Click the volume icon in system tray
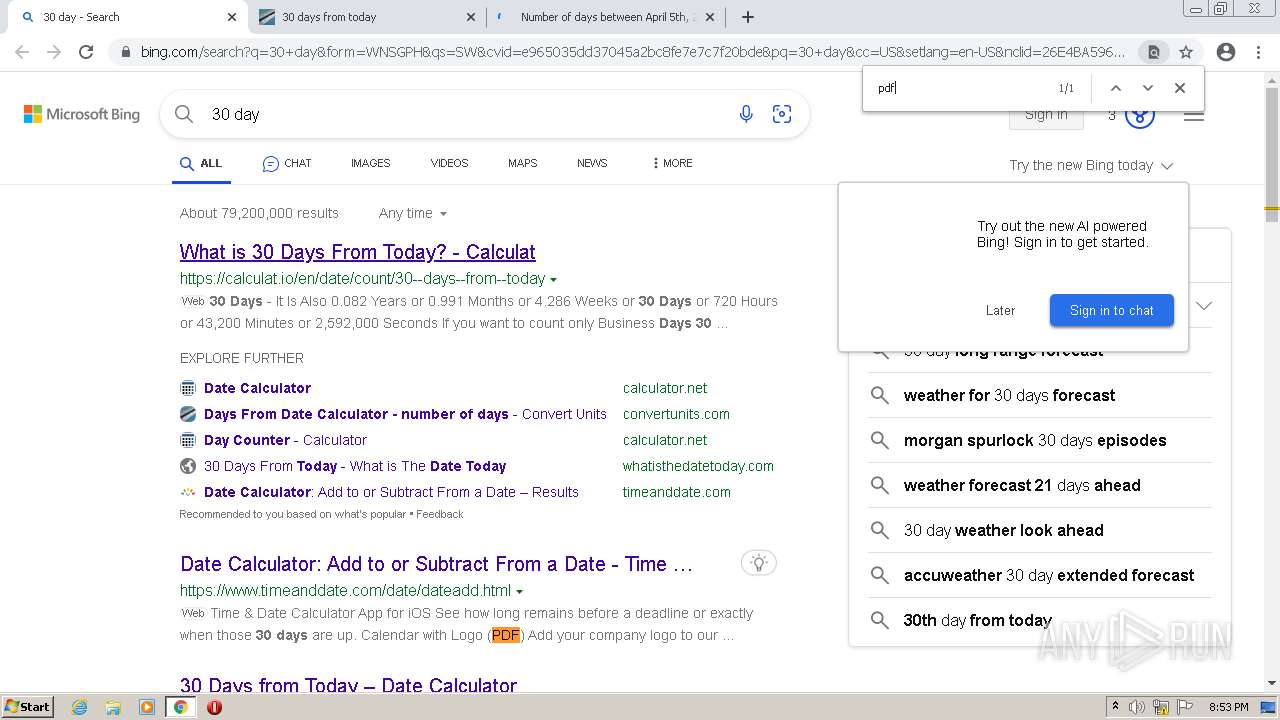This screenshot has width=1280, height=720. [x=1137, y=707]
